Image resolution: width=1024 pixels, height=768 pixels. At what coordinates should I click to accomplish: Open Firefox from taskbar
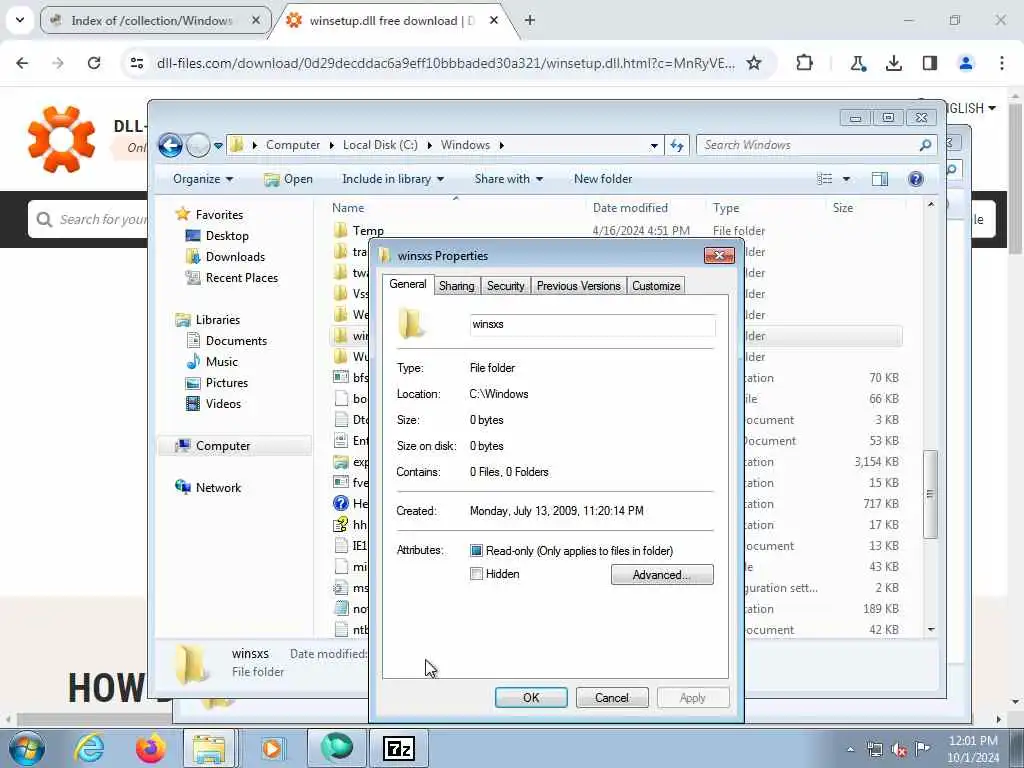[x=150, y=748]
